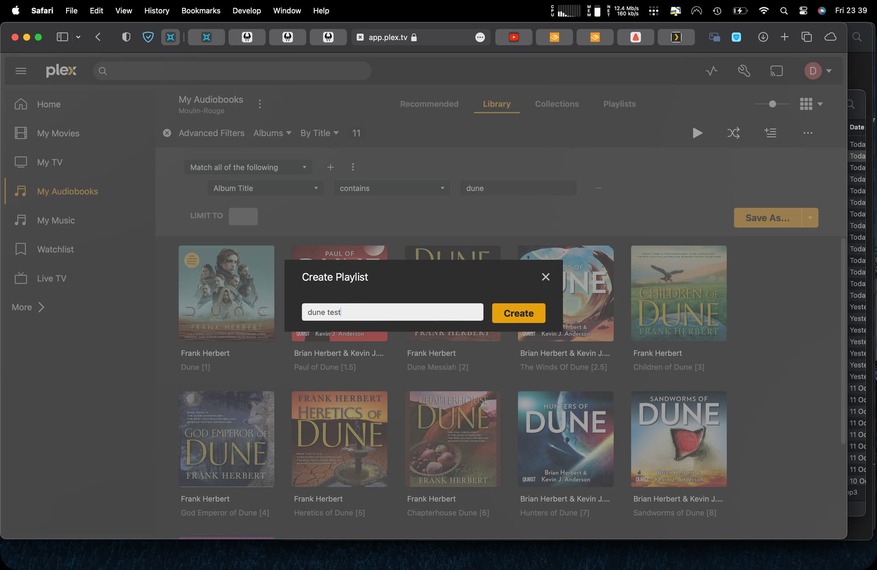Click Dune Messiah [2] title

click(x=437, y=367)
